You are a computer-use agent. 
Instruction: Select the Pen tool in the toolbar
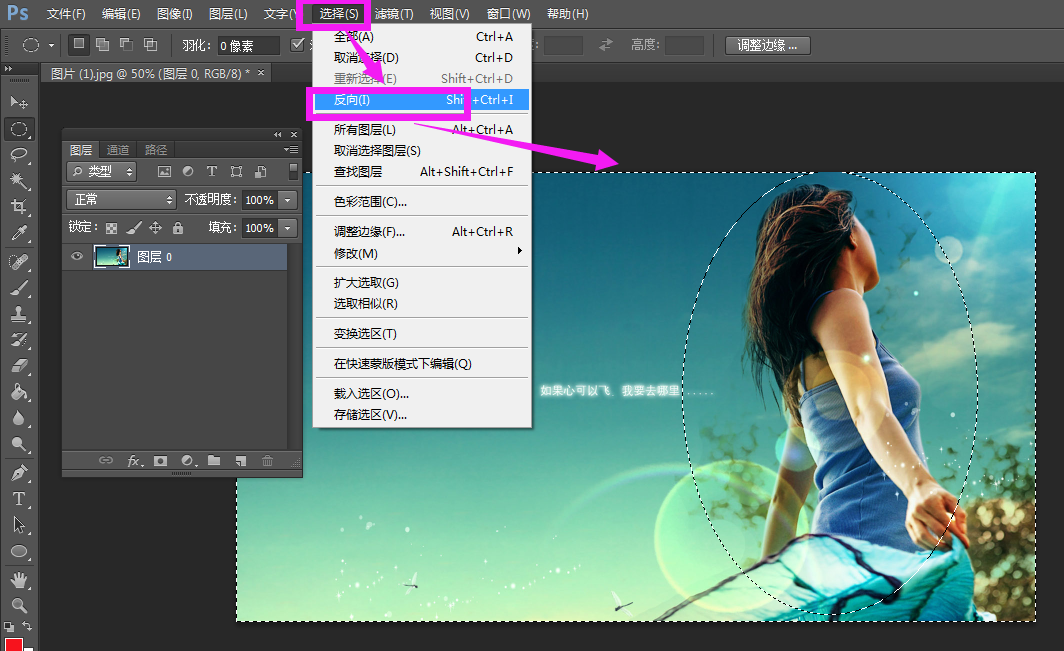tap(18, 470)
